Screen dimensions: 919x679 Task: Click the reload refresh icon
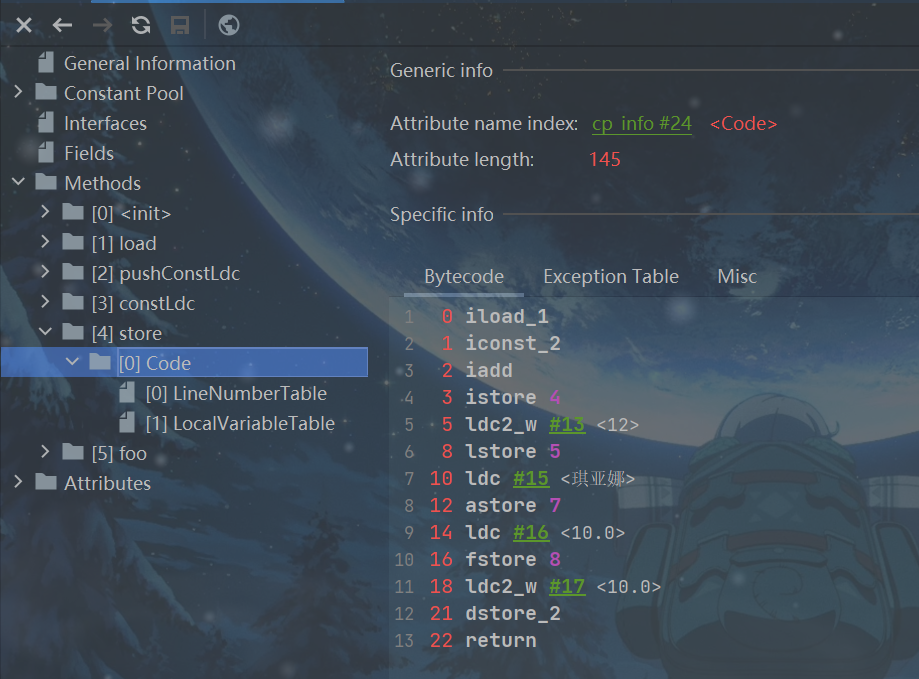click(141, 25)
